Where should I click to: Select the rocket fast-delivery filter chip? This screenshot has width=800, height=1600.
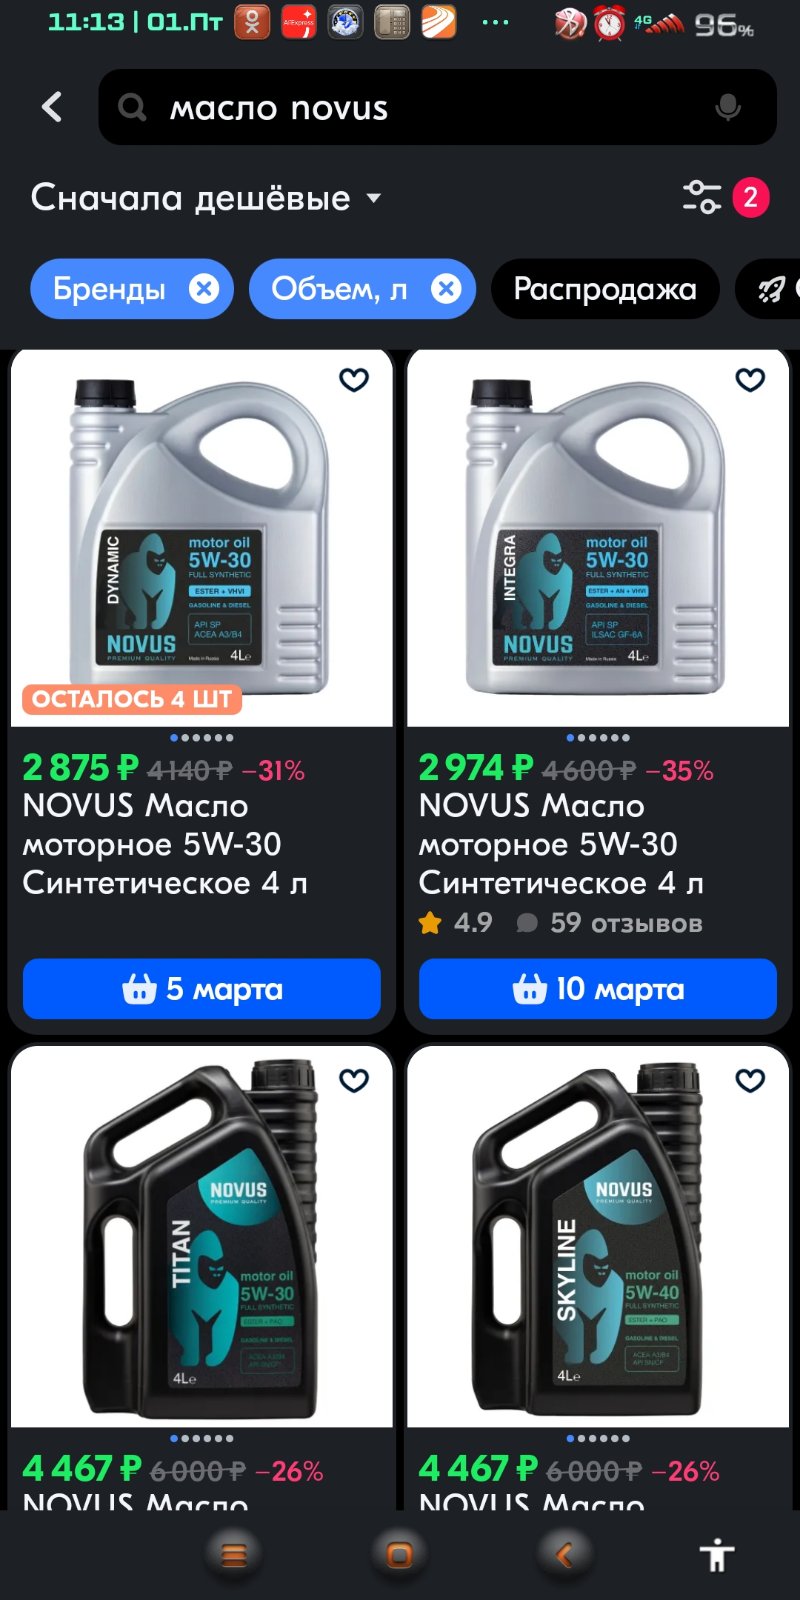pos(770,289)
